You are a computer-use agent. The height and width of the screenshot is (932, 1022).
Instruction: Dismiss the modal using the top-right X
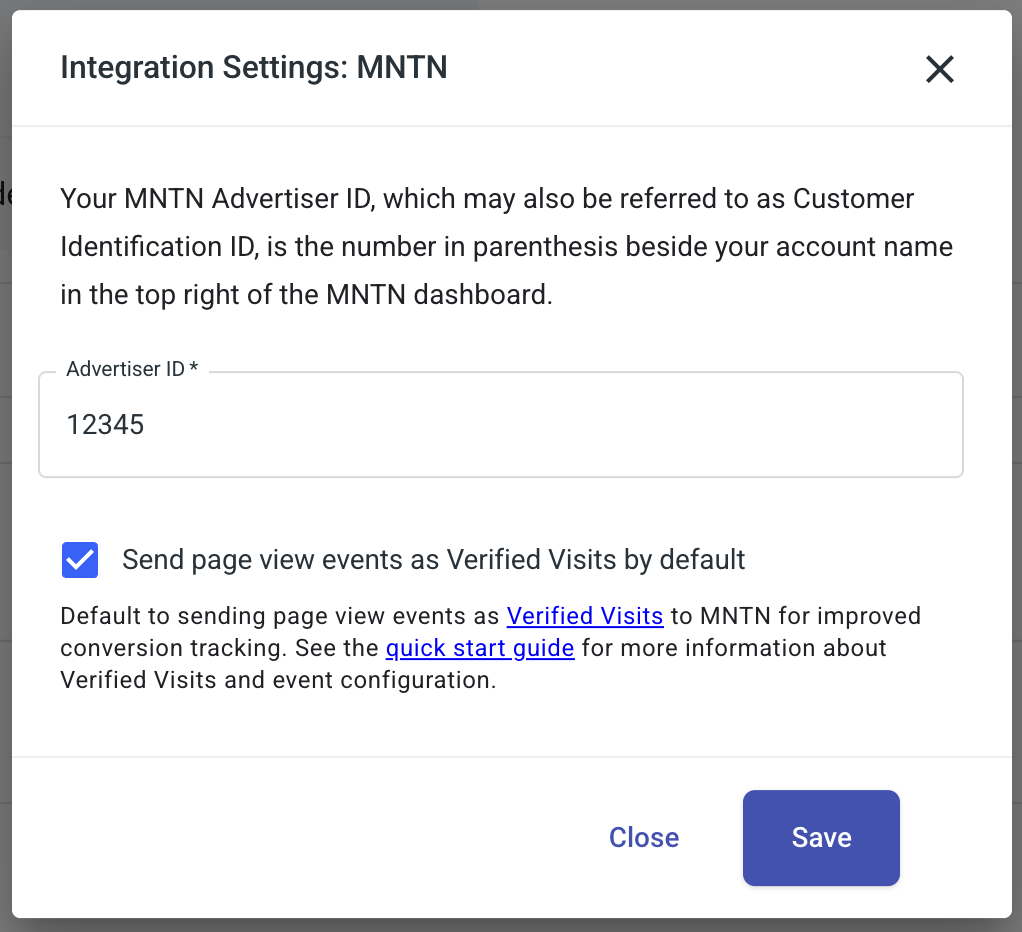(x=939, y=69)
